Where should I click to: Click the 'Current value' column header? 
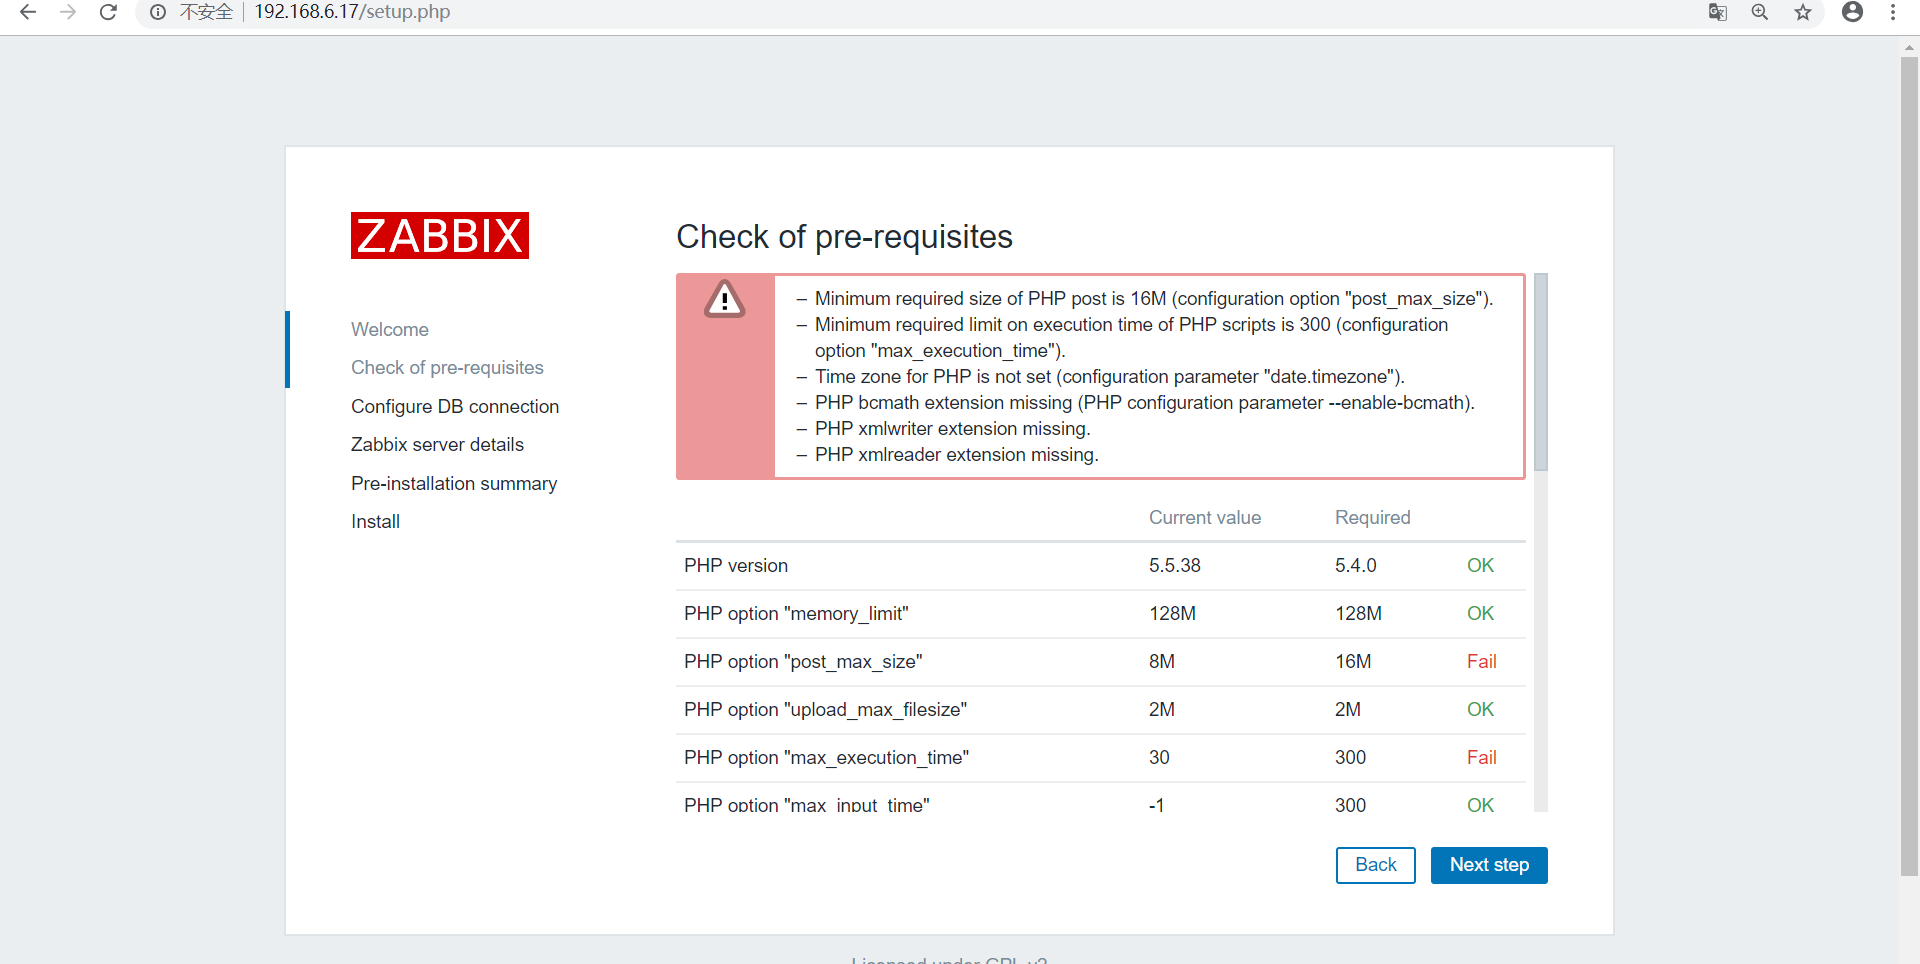click(x=1205, y=518)
